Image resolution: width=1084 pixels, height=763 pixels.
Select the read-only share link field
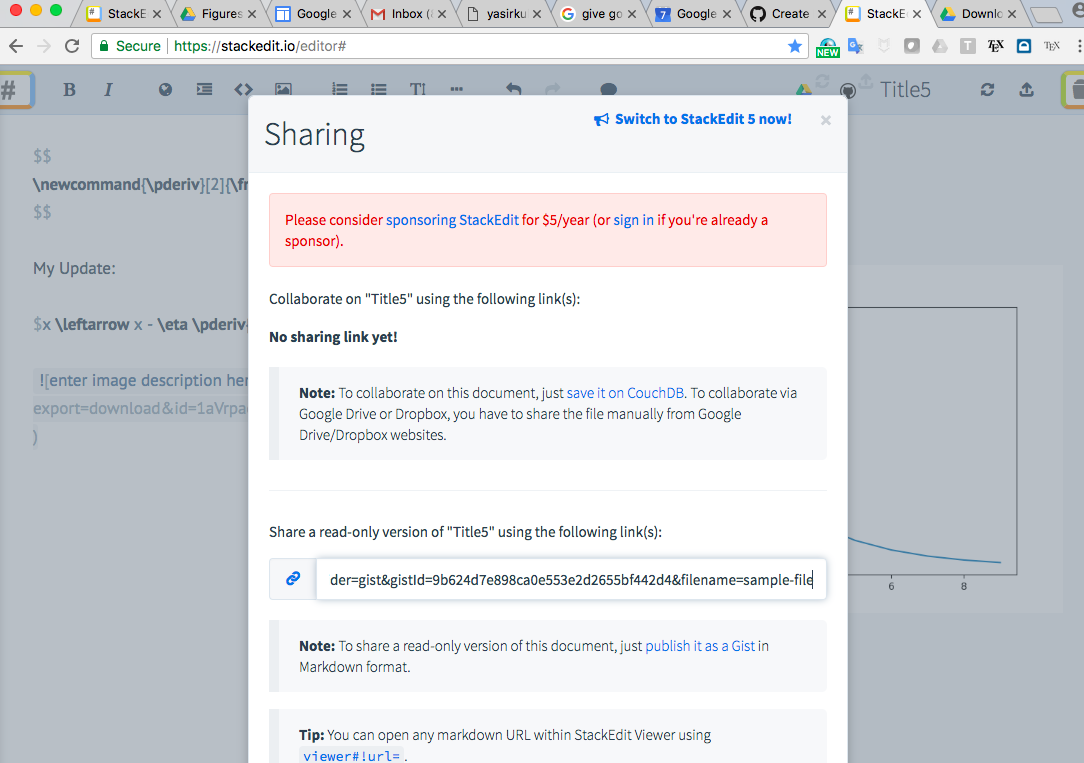[571, 579]
